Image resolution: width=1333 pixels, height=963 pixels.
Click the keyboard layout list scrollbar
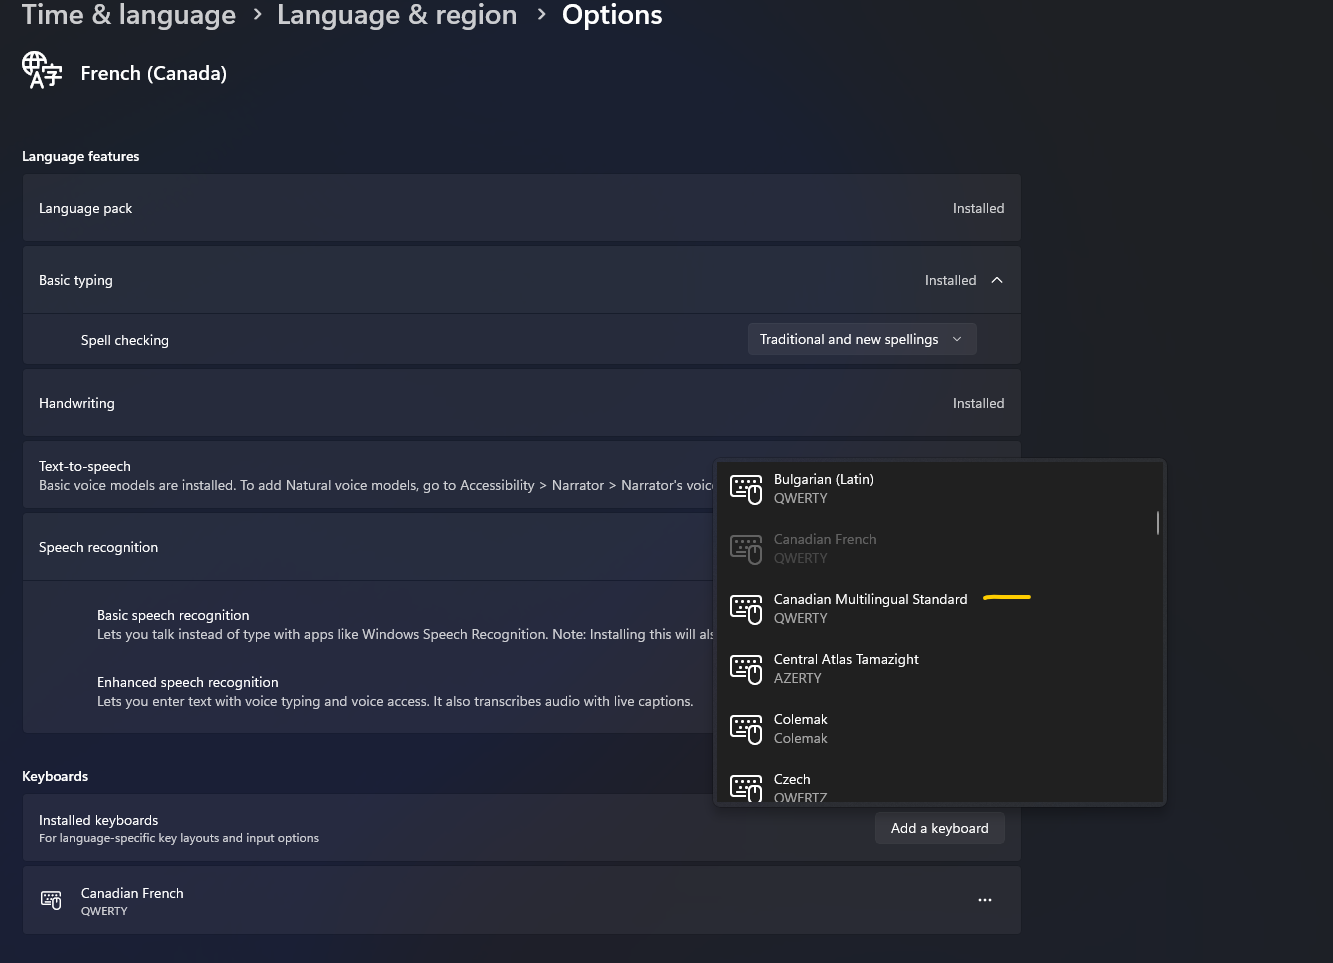pos(1158,523)
